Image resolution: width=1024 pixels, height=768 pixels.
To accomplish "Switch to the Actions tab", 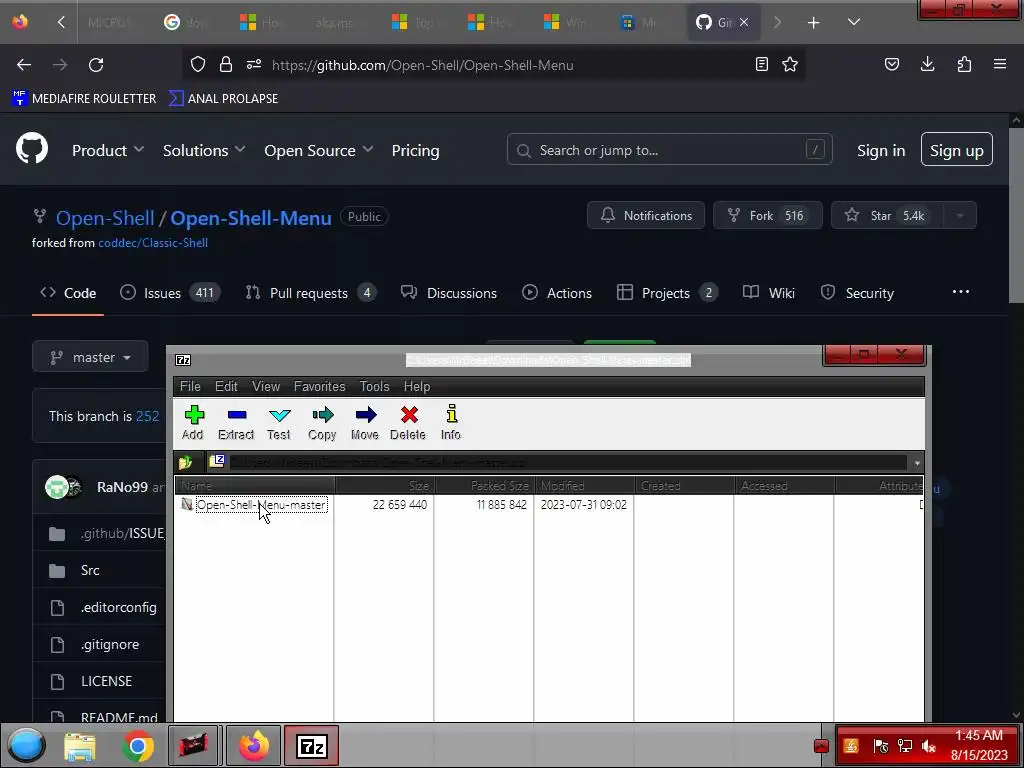I will click(557, 293).
